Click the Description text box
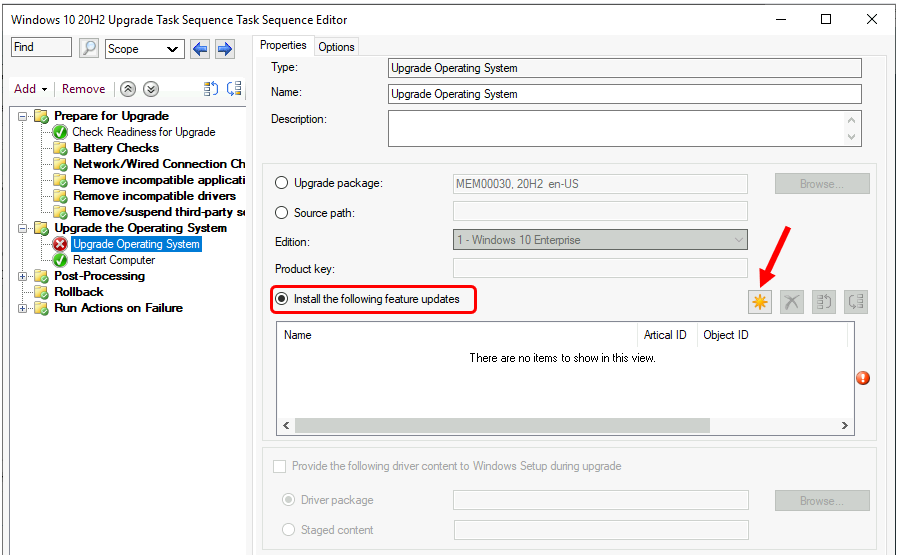The width and height of the screenshot is (900, 560). click(624, 129)
